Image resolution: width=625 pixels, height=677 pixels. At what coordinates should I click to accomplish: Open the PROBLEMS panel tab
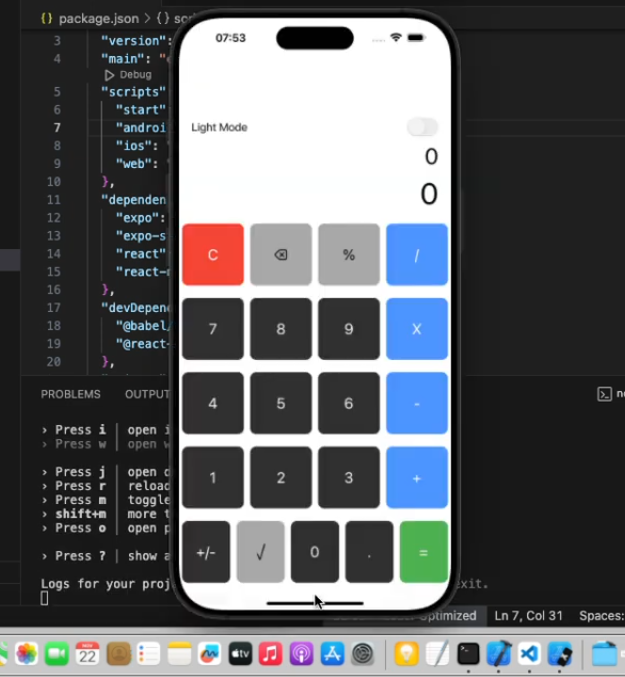pos(70,394)
